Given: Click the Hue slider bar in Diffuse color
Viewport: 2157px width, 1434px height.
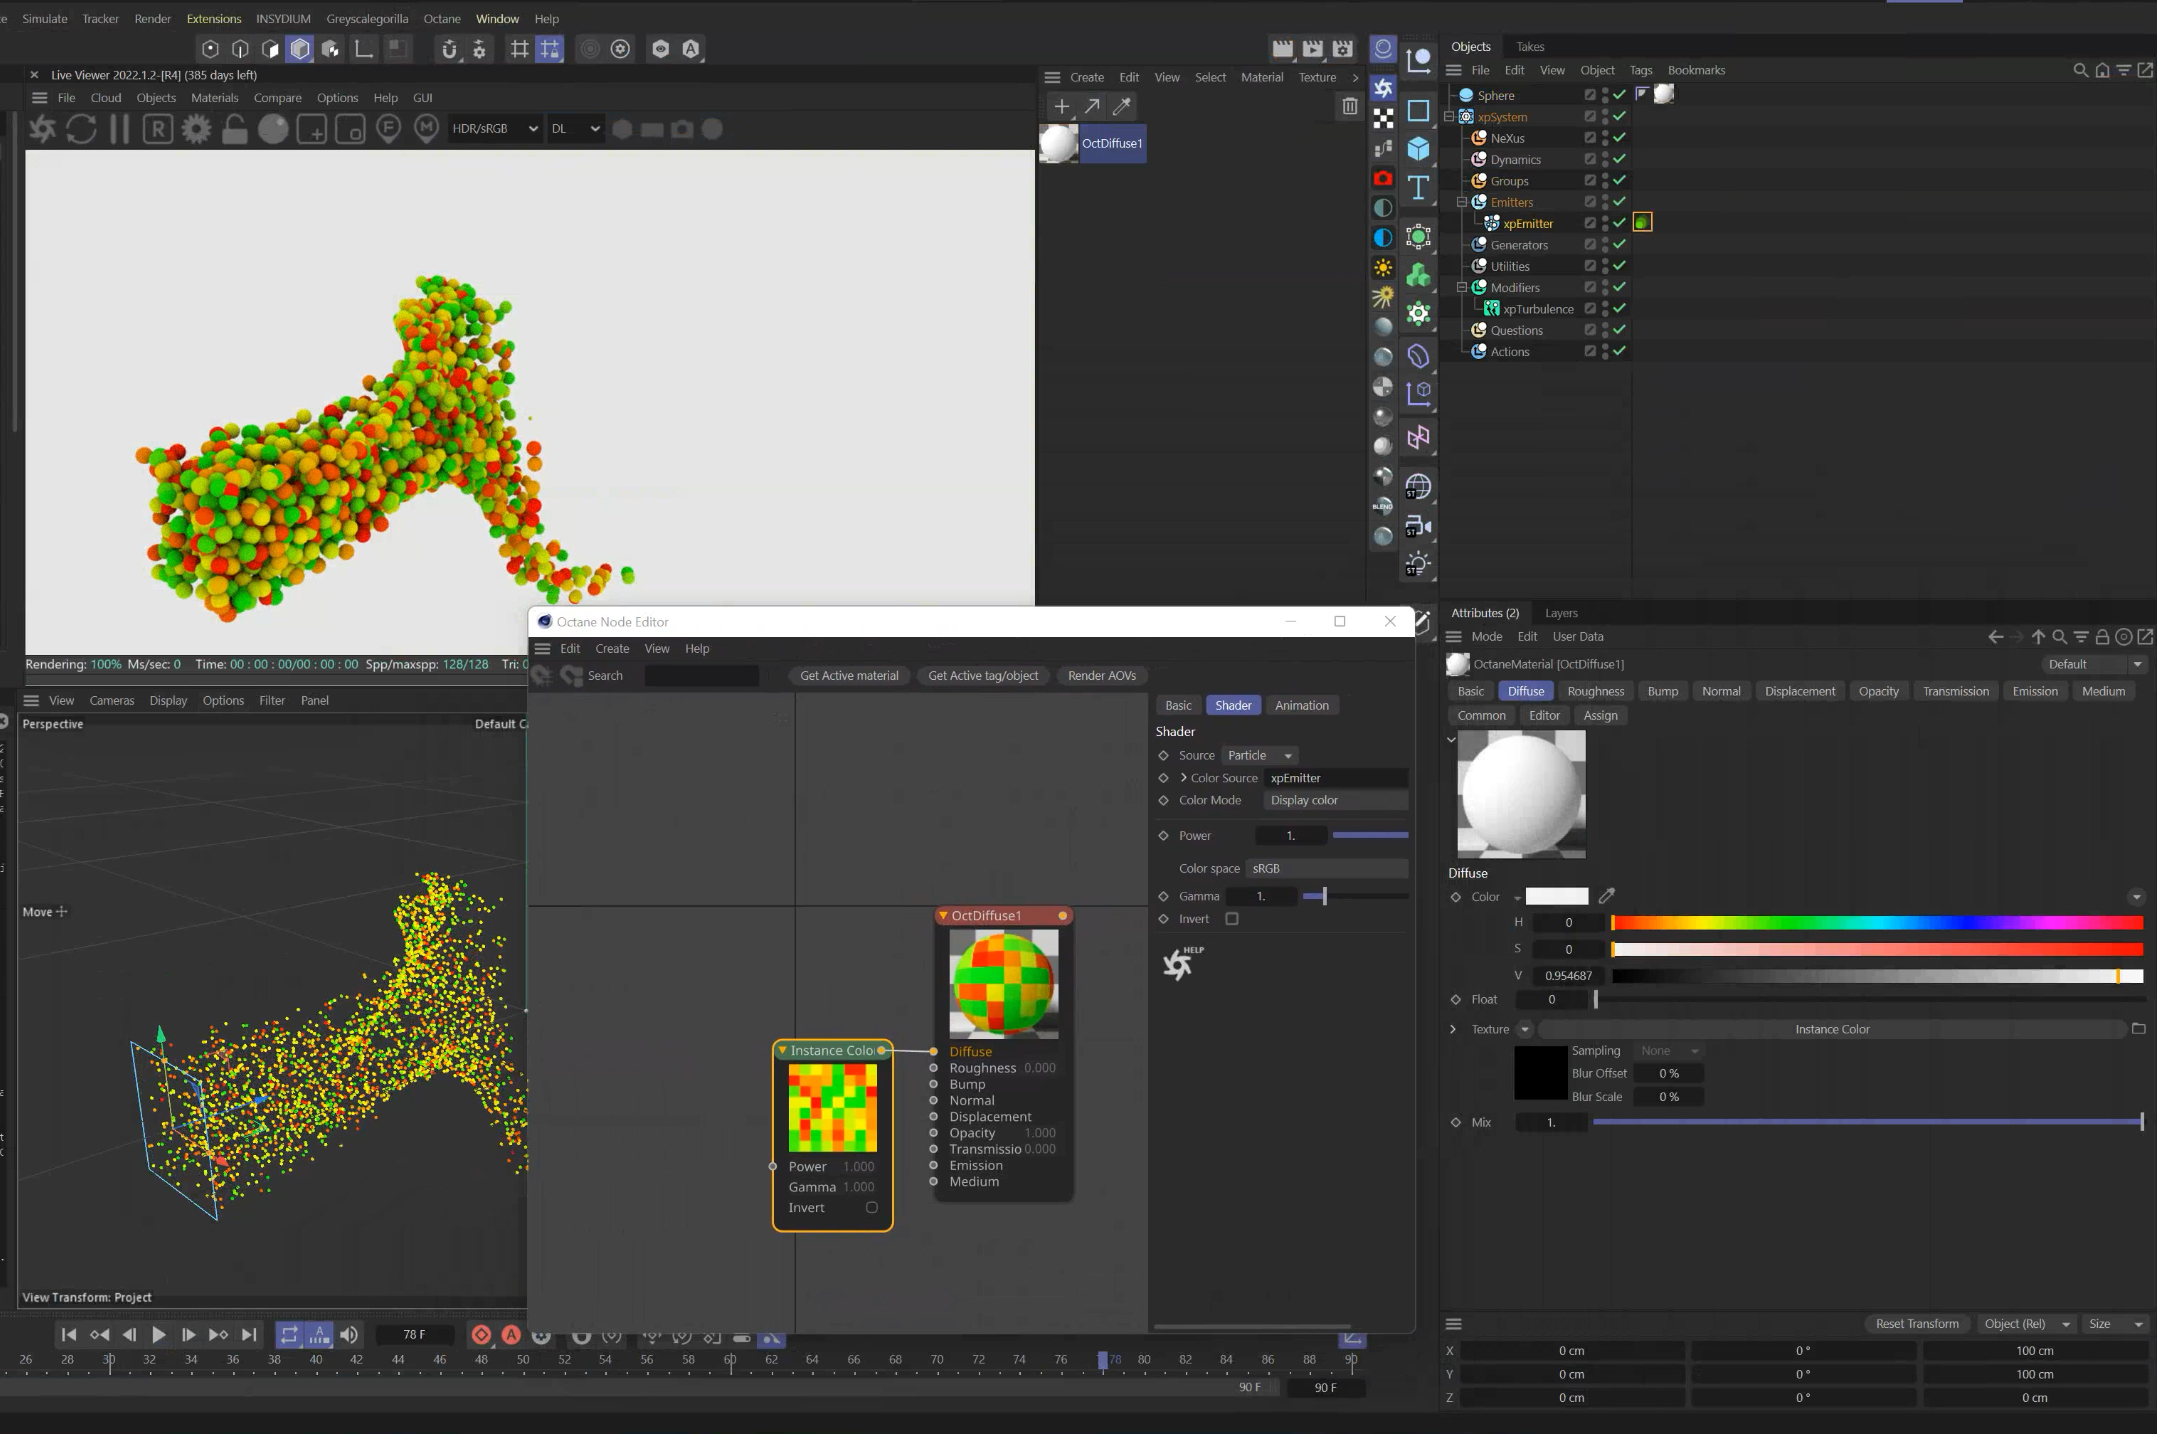Looking at the screenshot, I should 1876,923.
